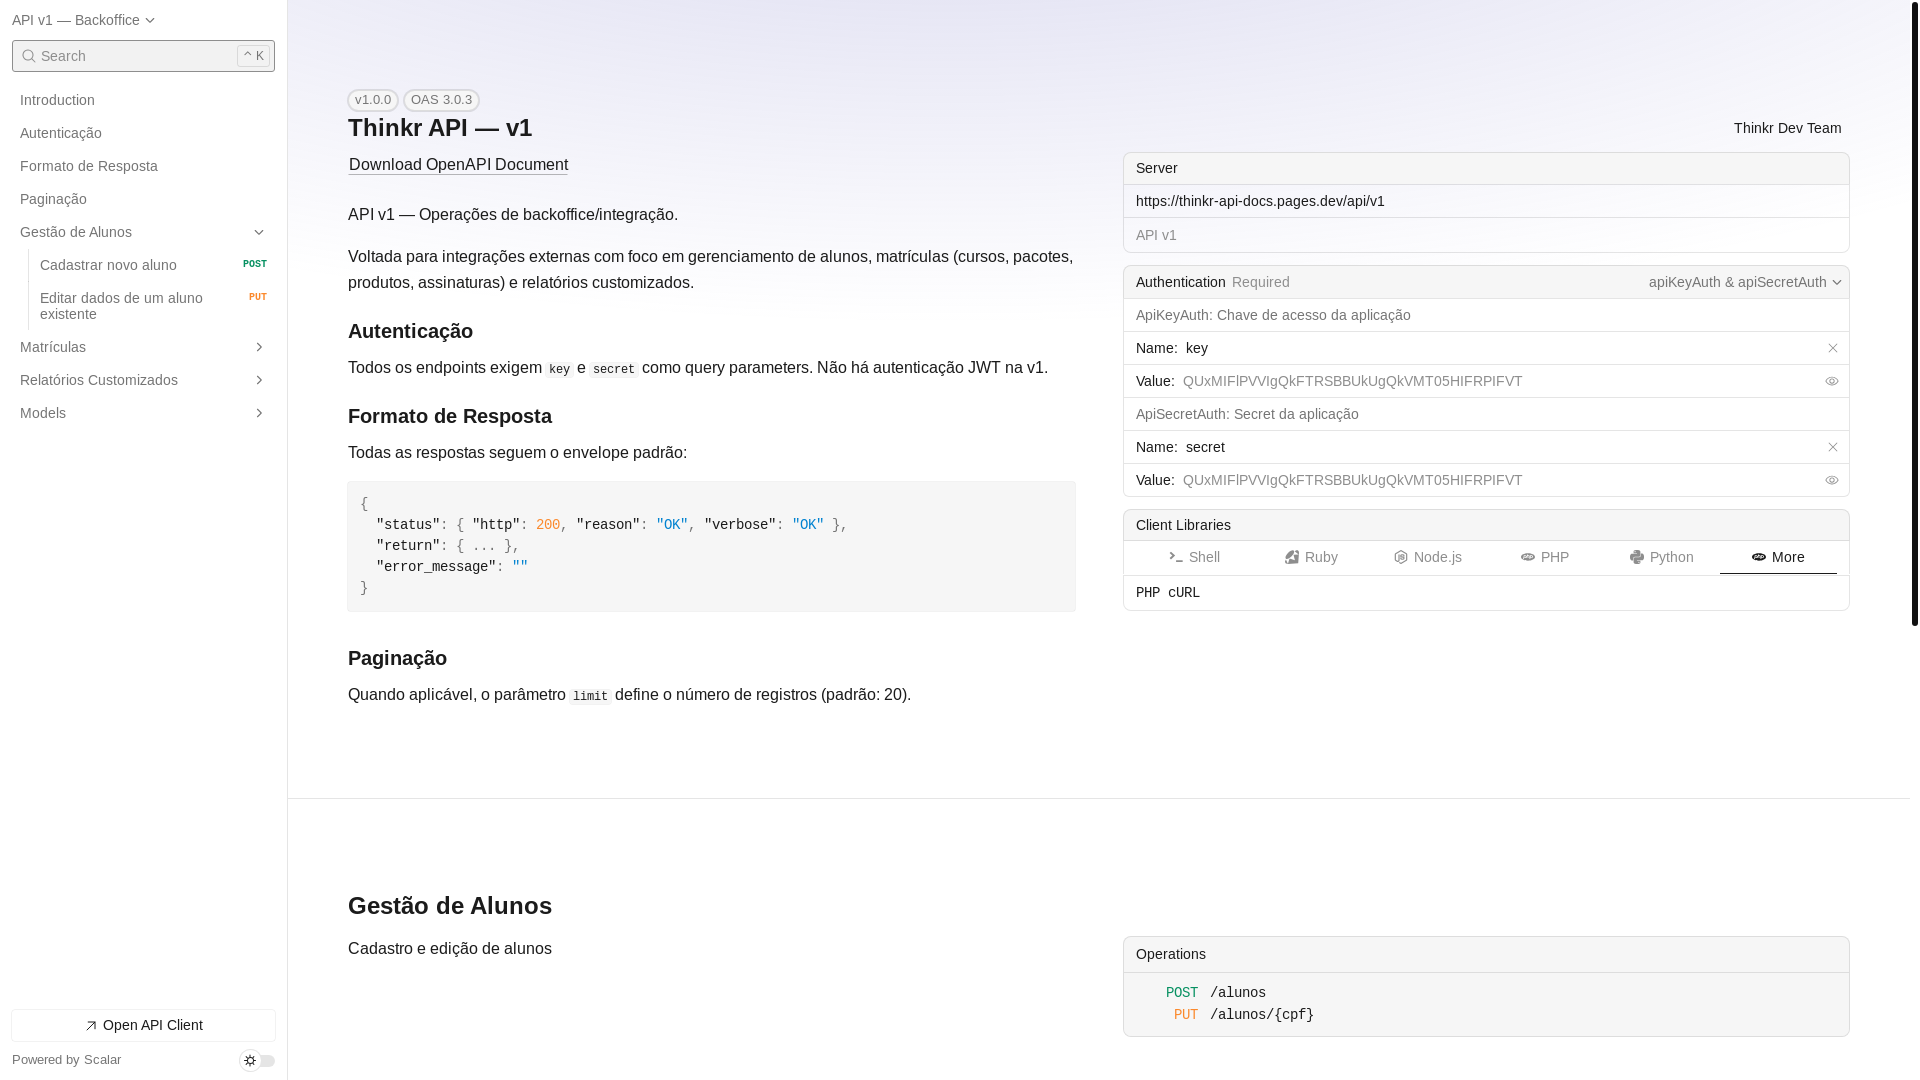Collapse the Gestão de Alunos section
The height and width of the screenshot is (1080, 1920).
tap(143, 232)
